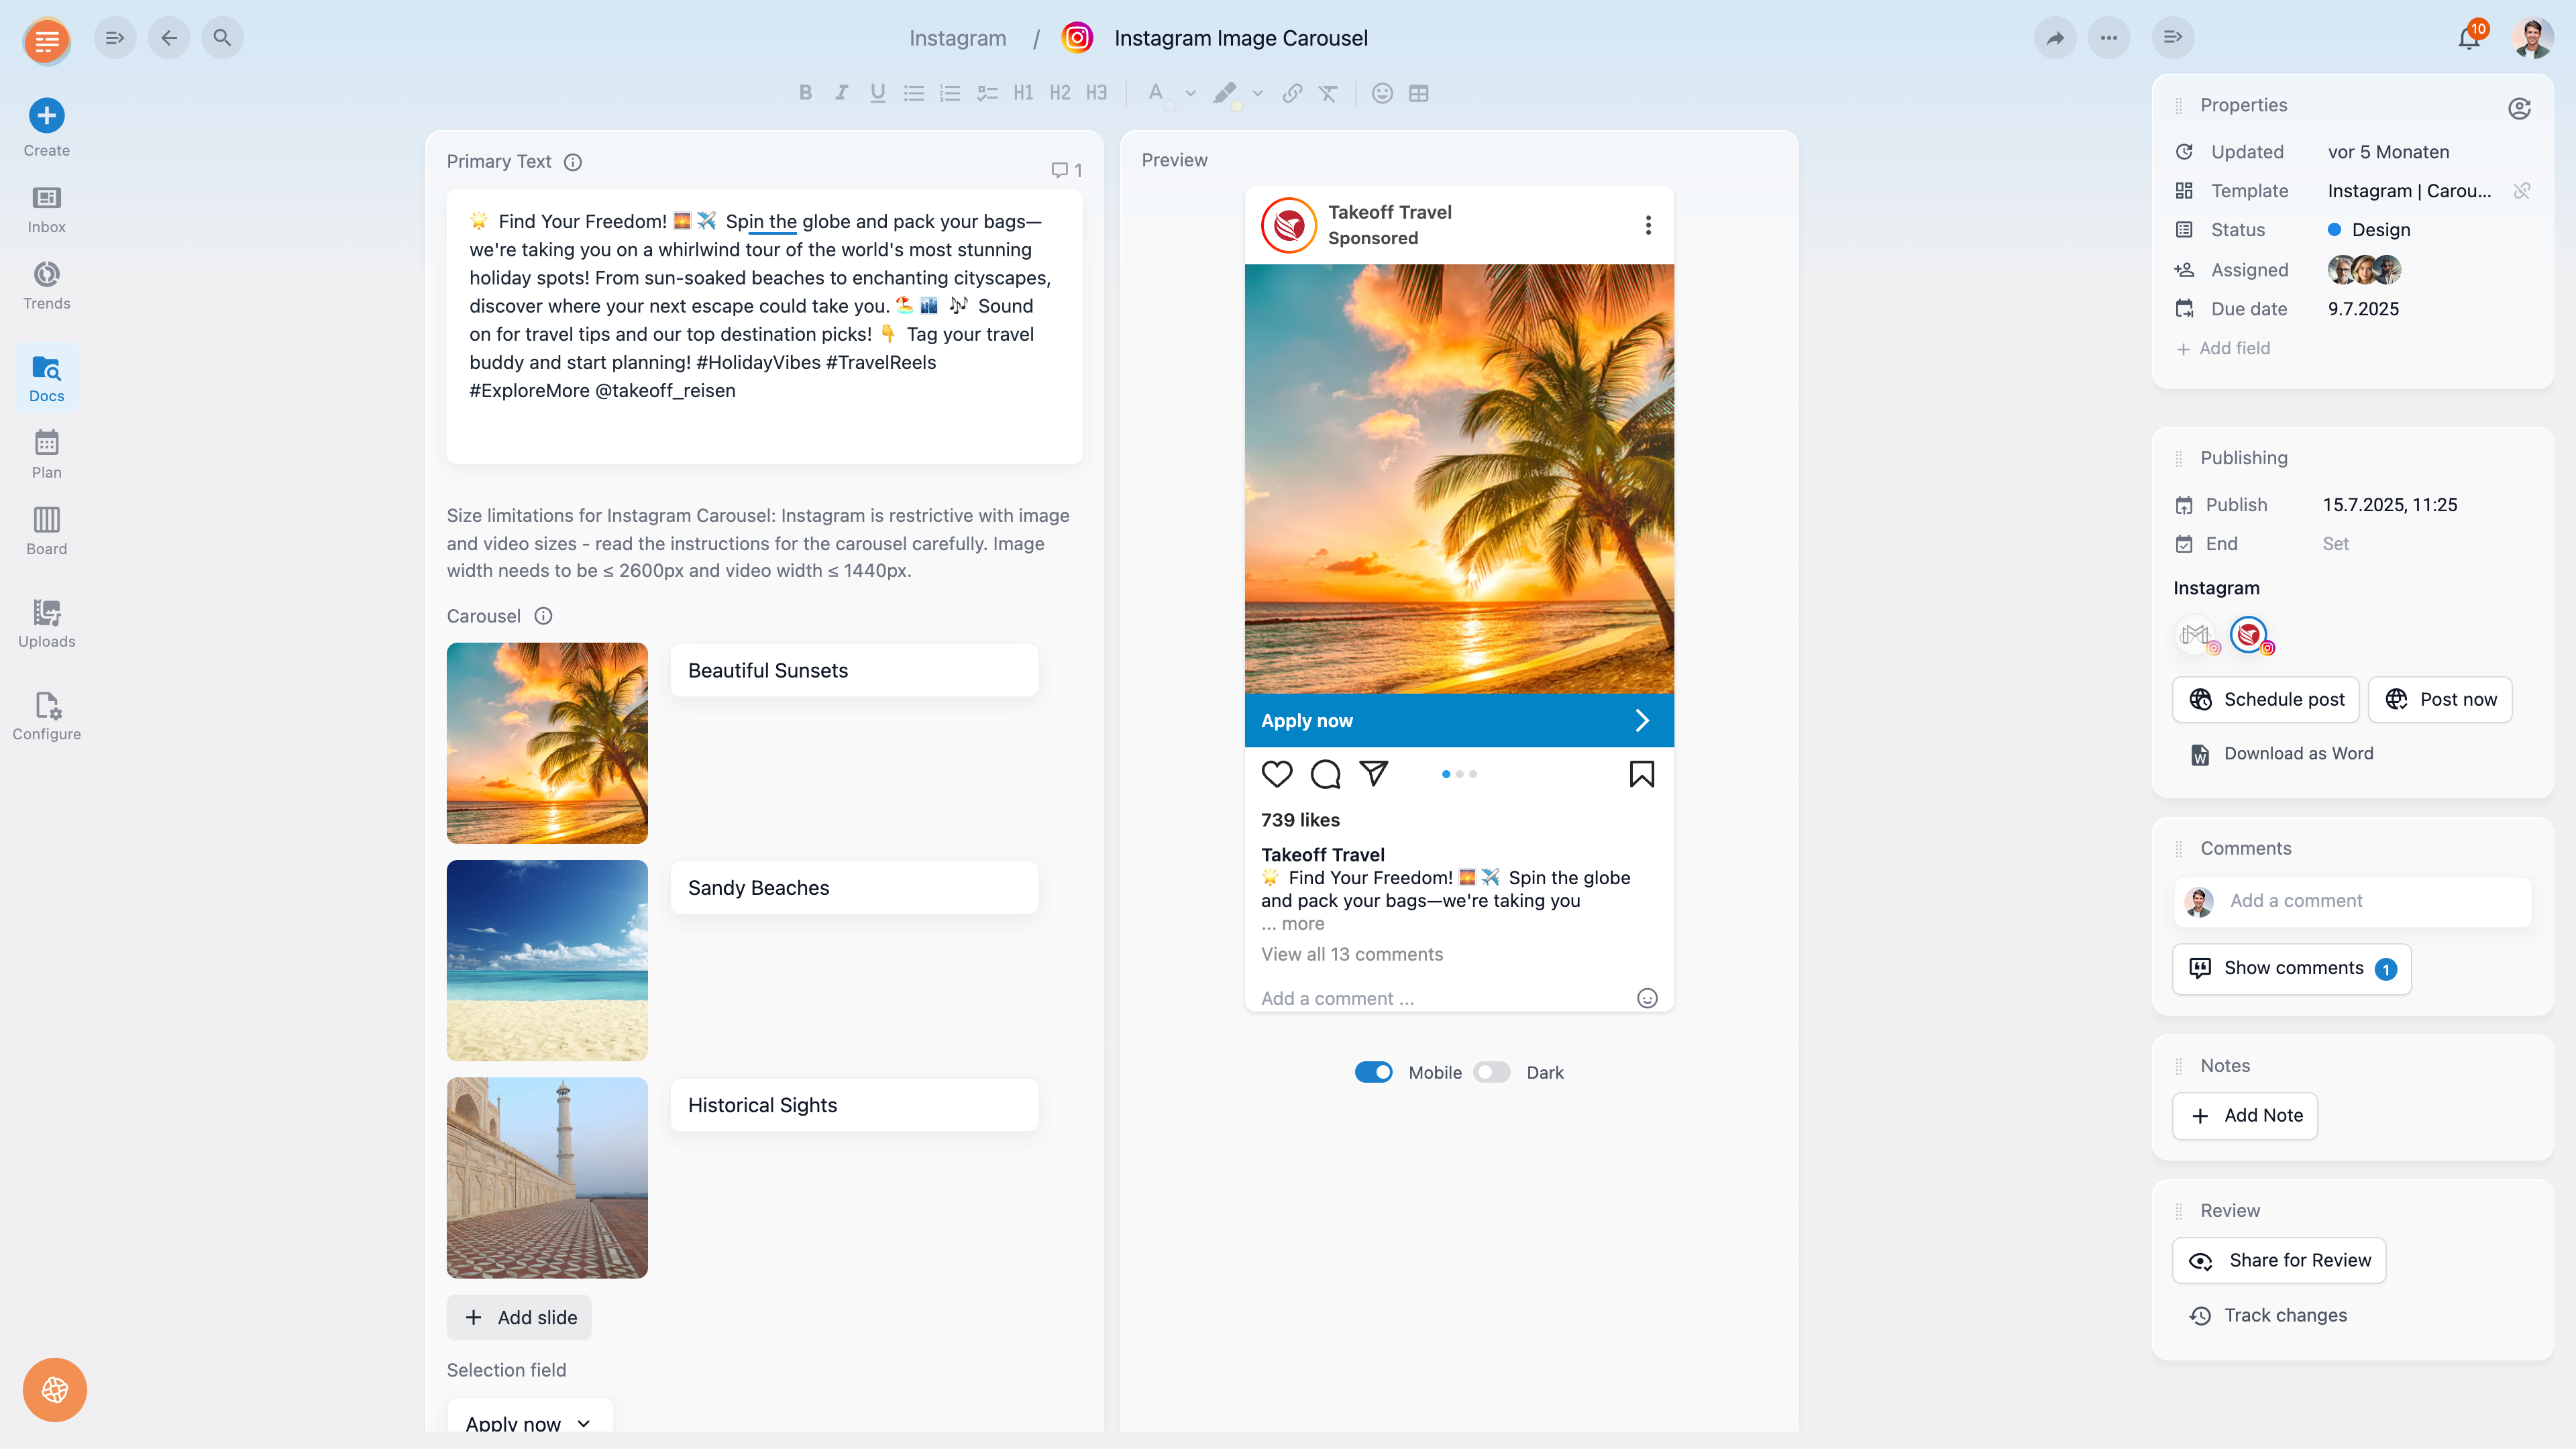Disable the Mobile preview toggle
Screen dimensions: 2576x1449
click(1374, 1071)
